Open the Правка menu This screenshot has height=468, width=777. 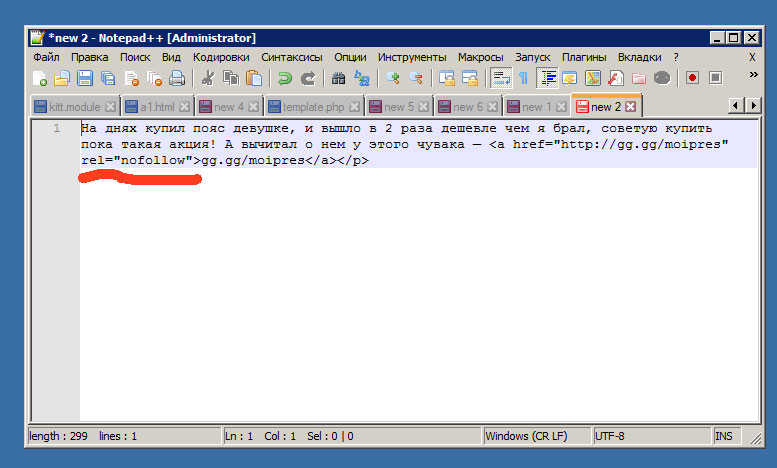(89, 57)
